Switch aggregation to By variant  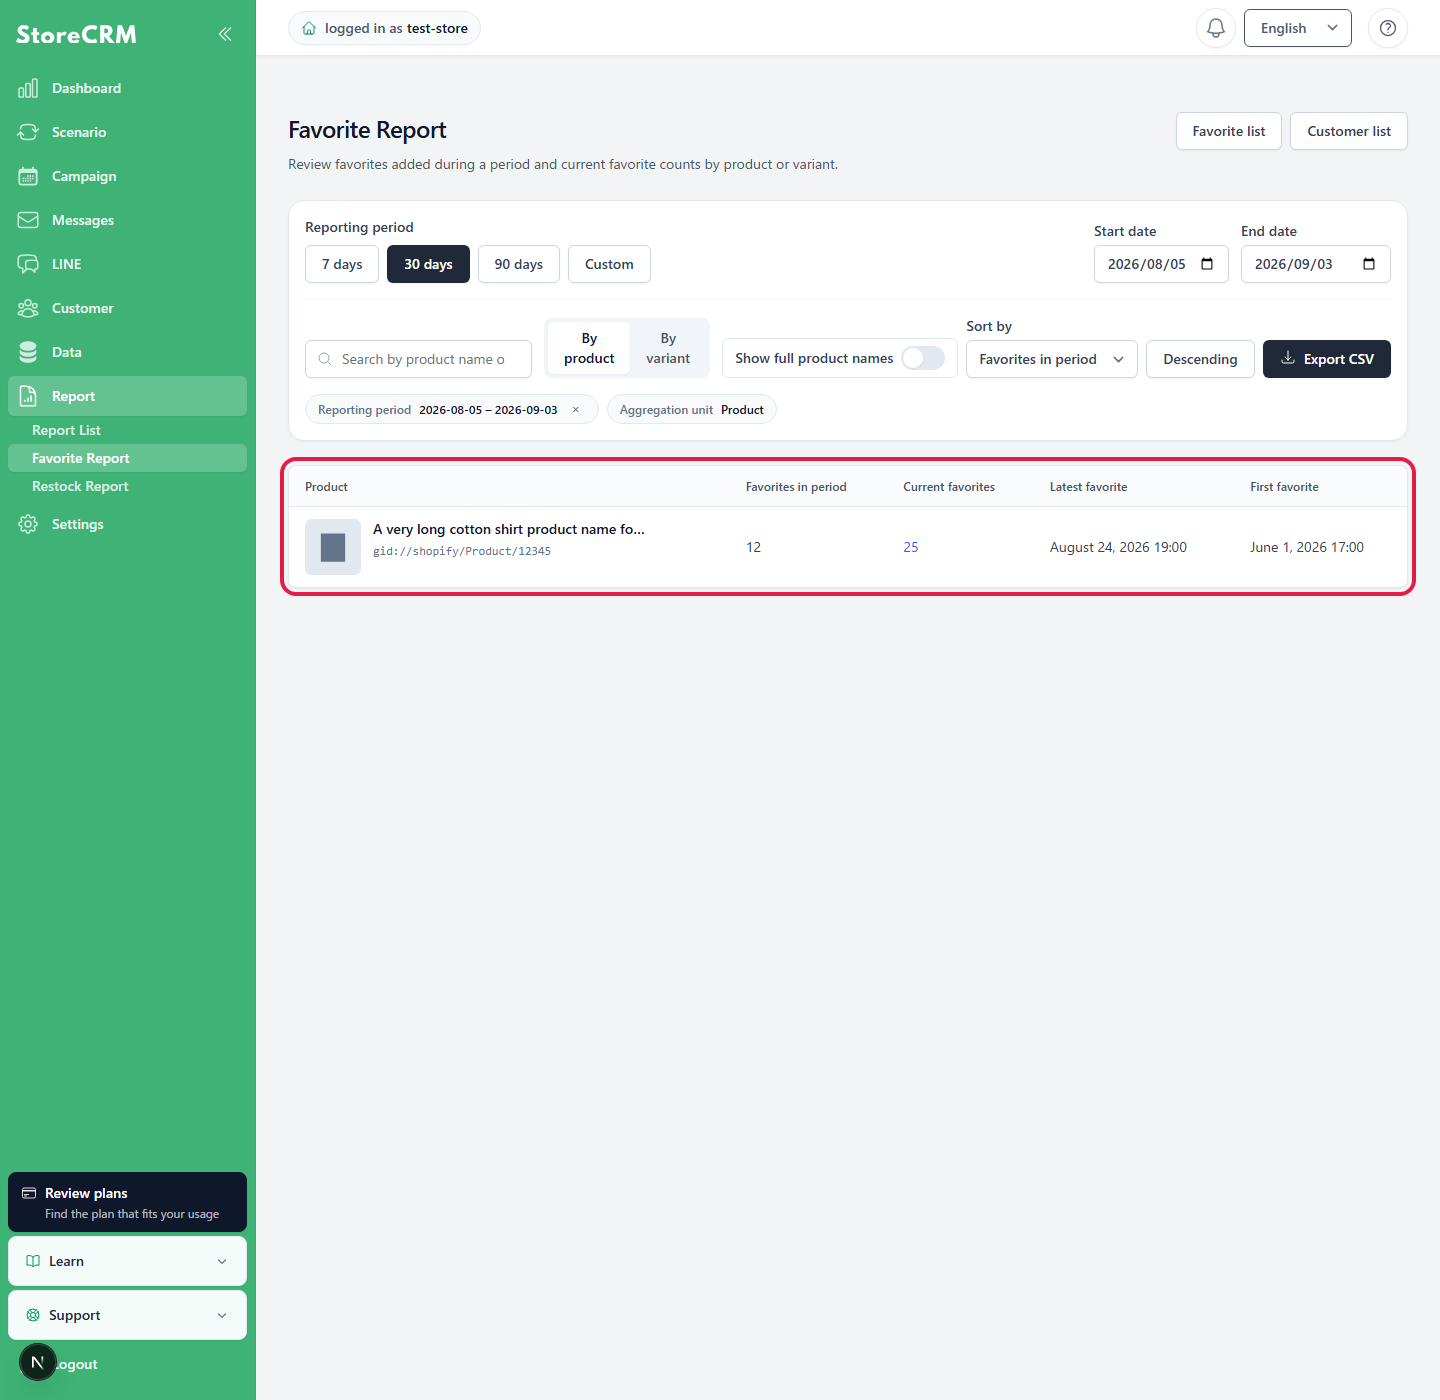(668, 348)
